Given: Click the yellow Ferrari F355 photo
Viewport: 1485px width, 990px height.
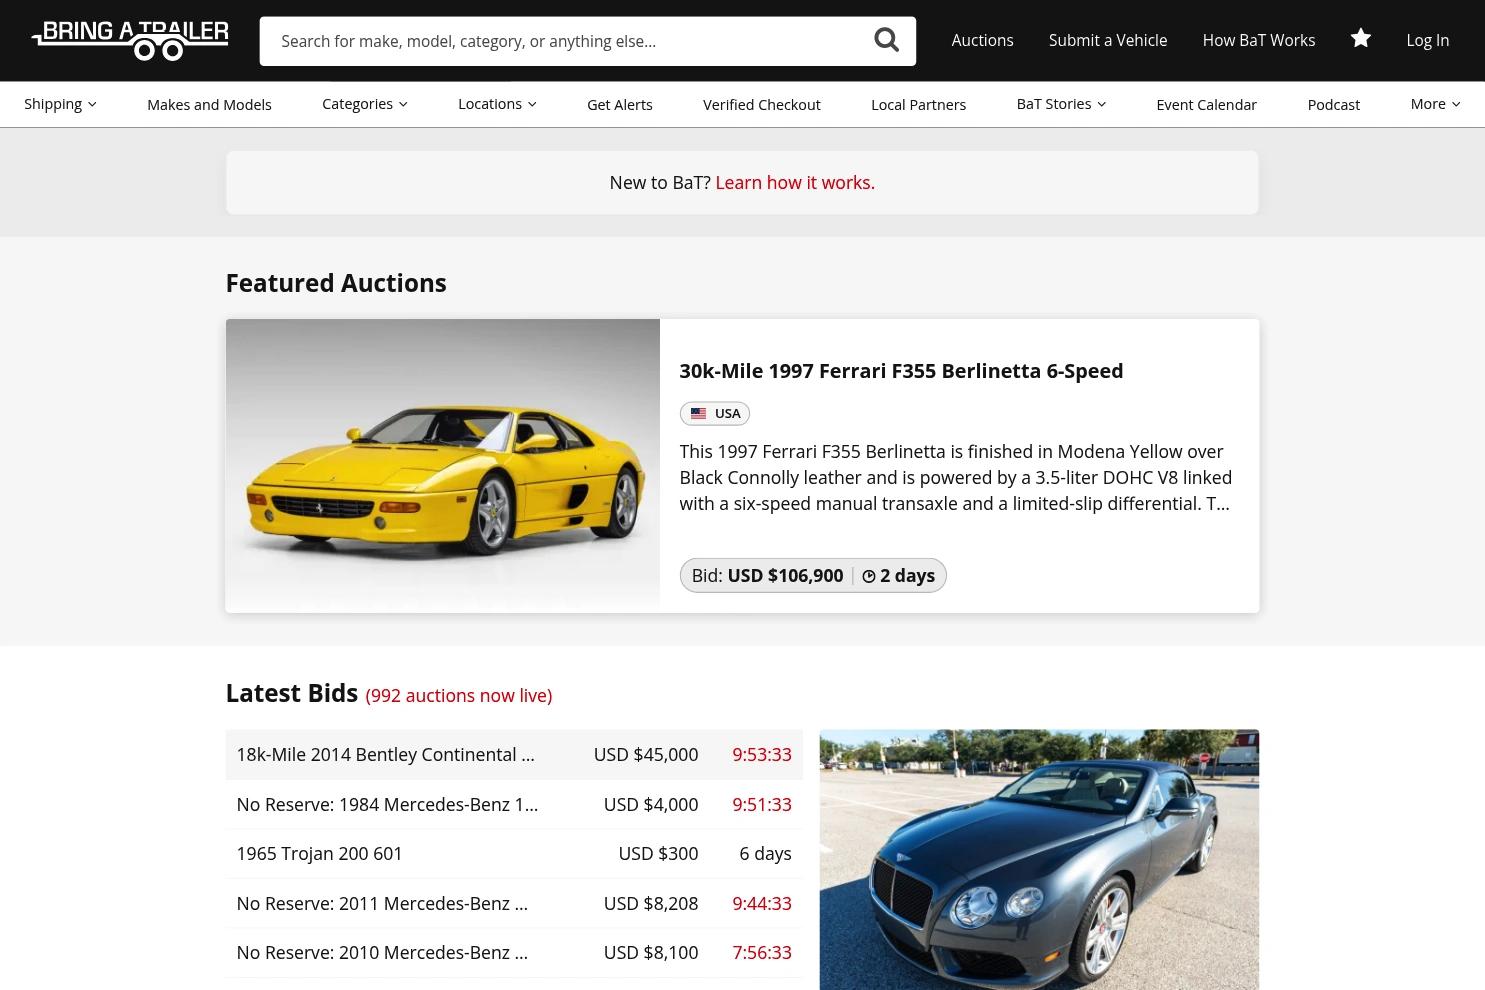Looking at the screenshot, I should (x=443, y=466).
